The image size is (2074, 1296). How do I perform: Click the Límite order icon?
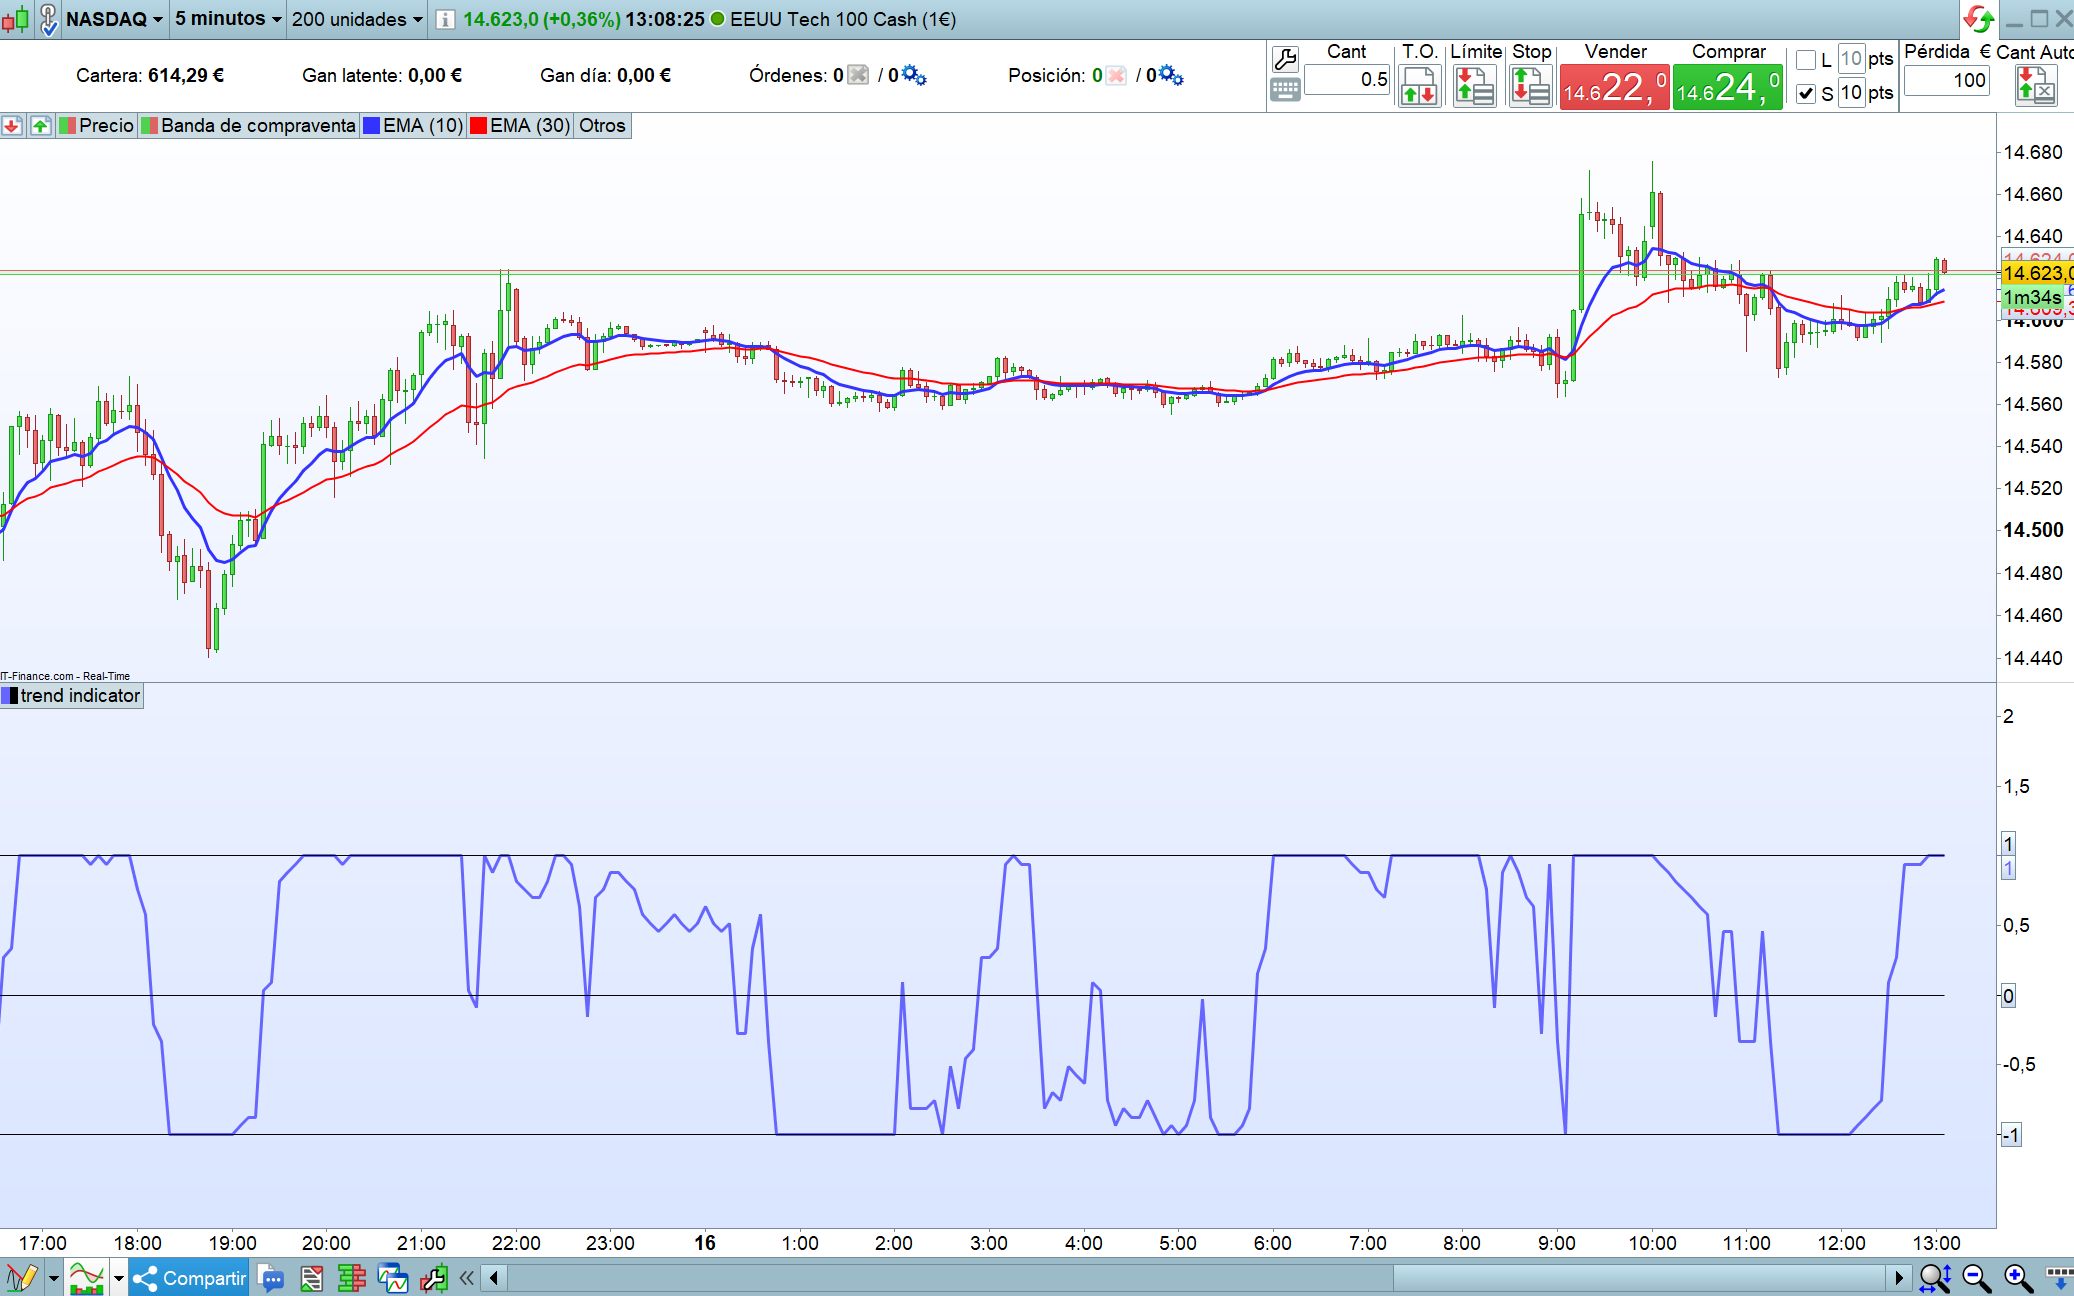pyautogui.click(x=1474, y=86)
